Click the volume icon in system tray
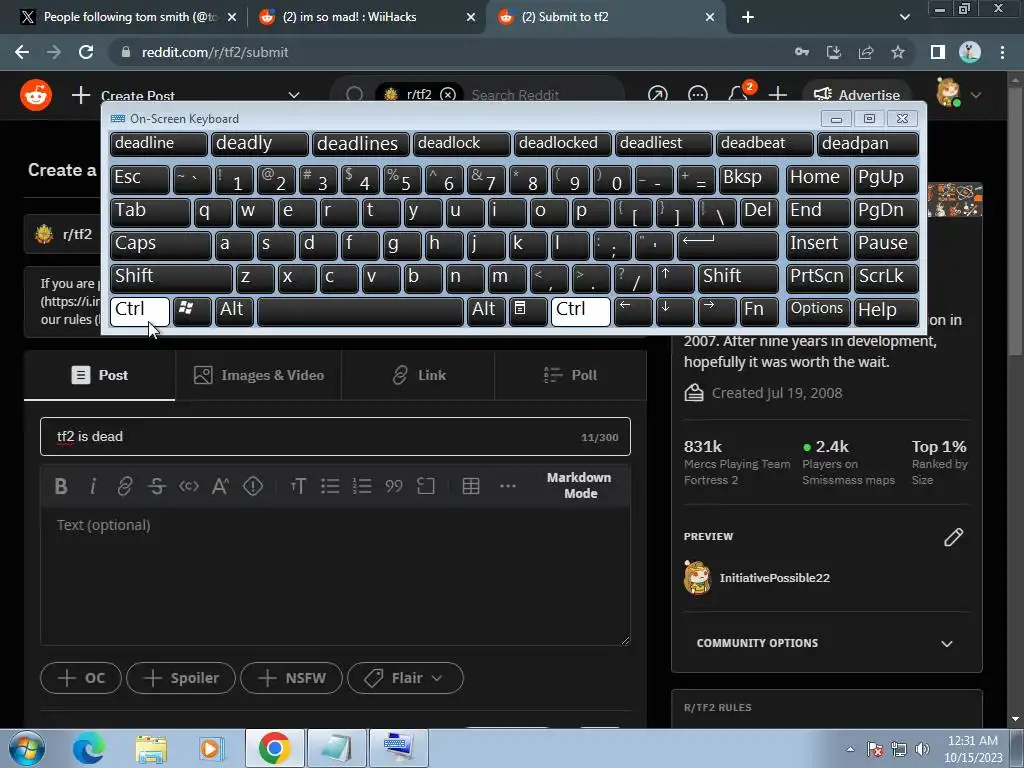1024x768 pixels. click(922, 749)
